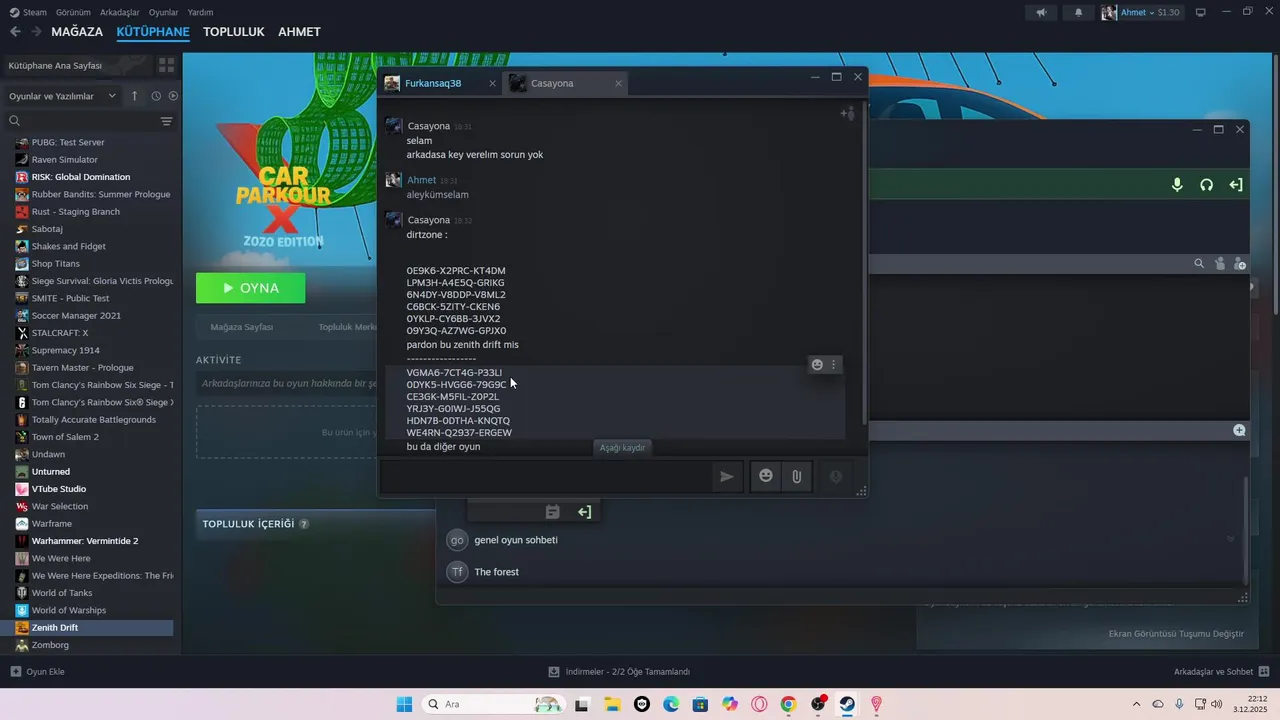This screenshot has height=720, width=1280.
Task: Open Mağaza Sayfası link
Action: pyautogui.click(x=241, y=327)
